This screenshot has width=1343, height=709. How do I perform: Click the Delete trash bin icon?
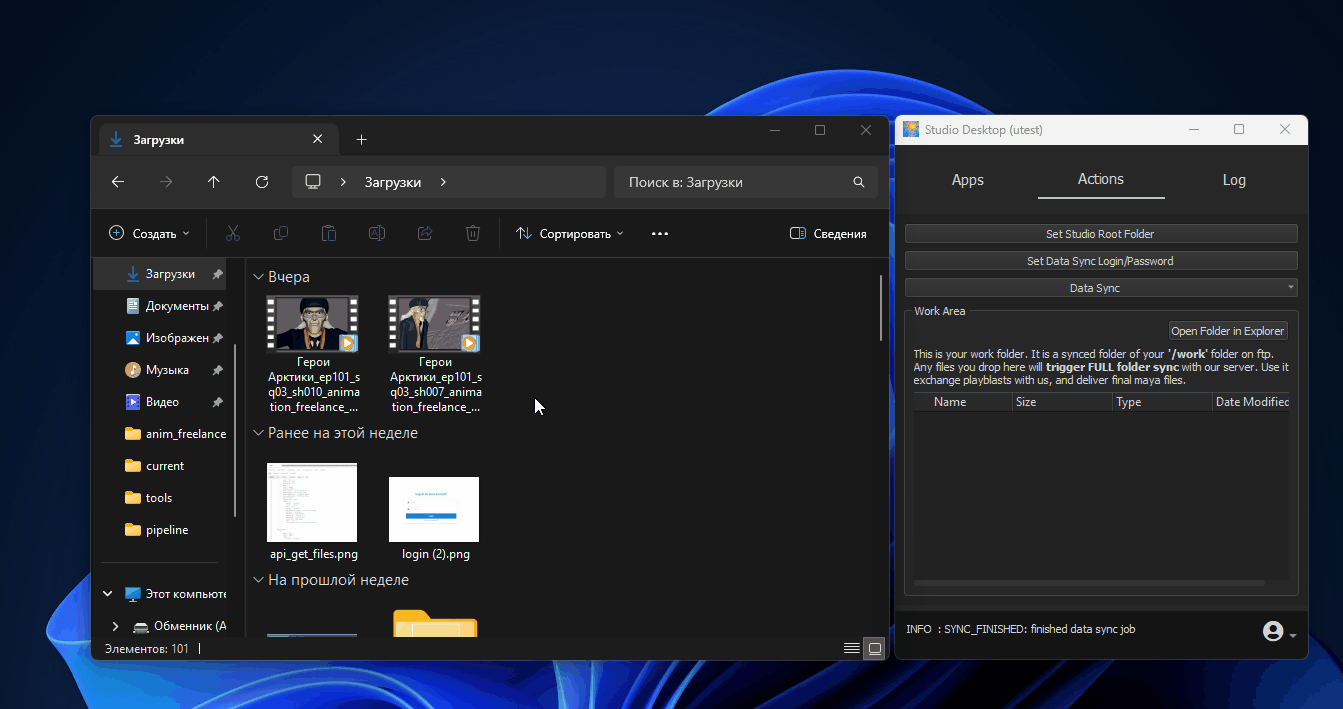(x=473, y=233)
